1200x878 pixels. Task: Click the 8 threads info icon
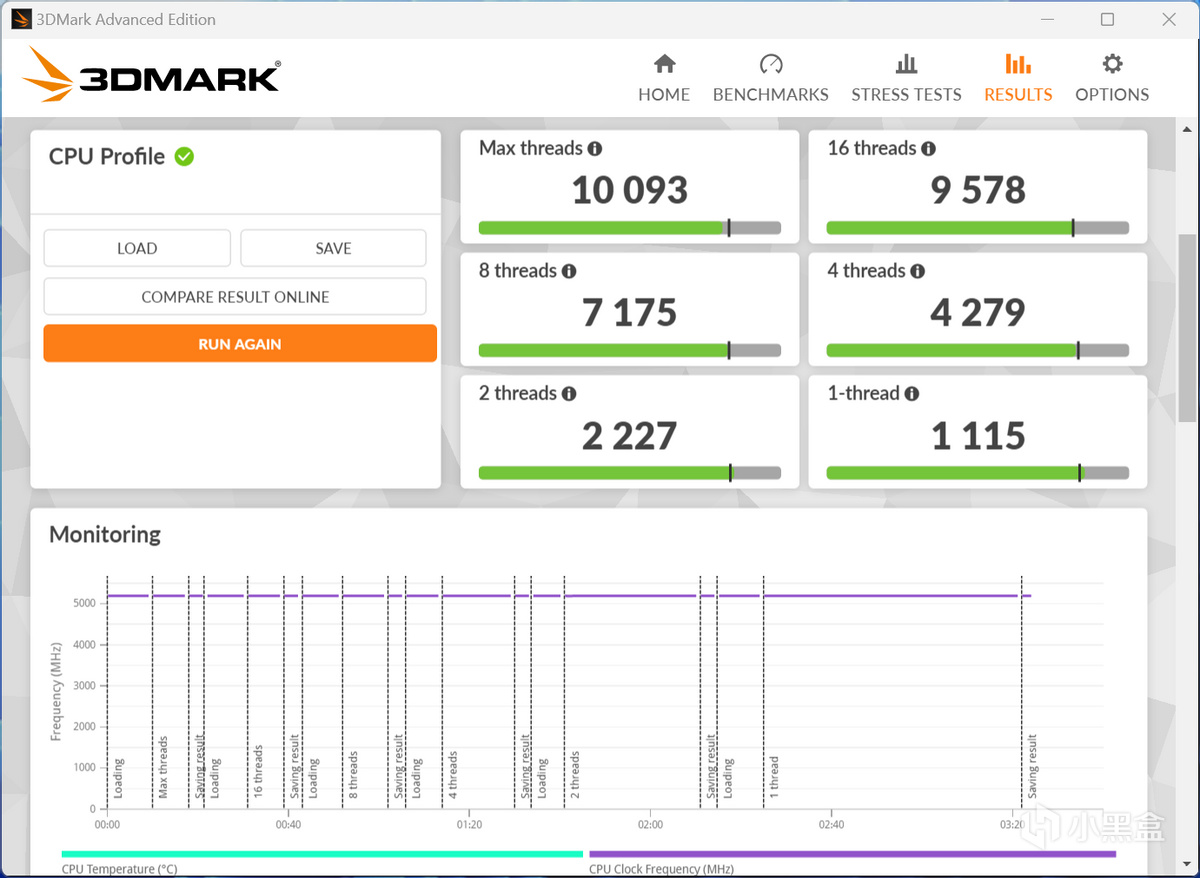click(569, 272)
